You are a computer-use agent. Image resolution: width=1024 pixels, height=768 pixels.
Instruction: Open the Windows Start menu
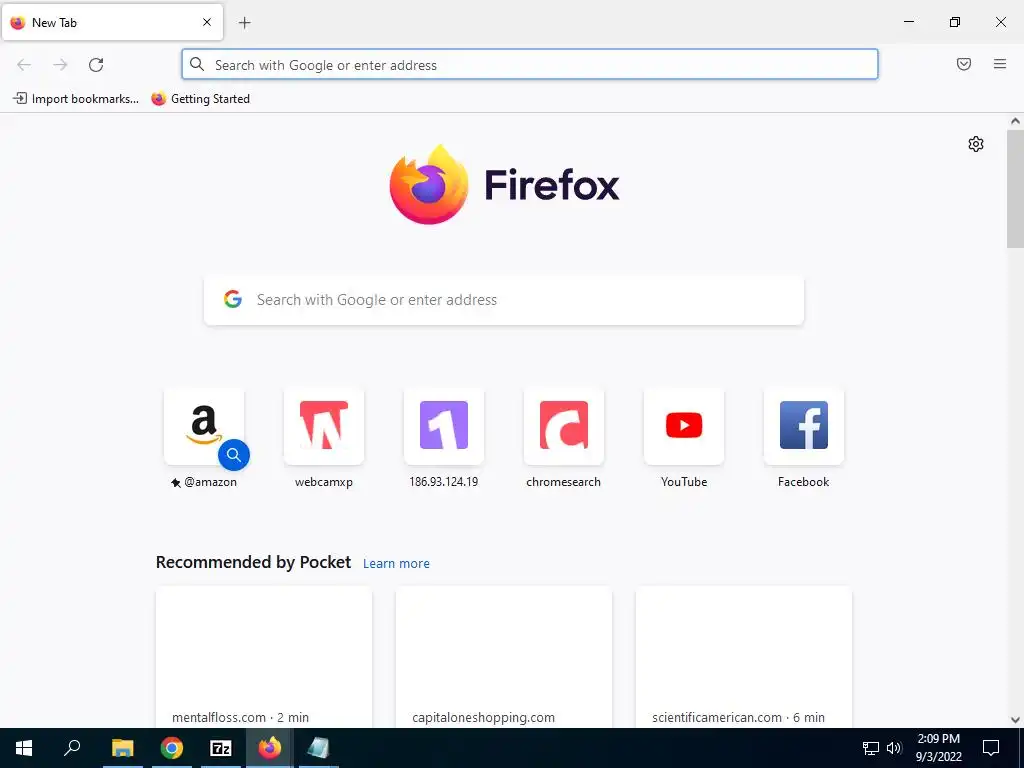(x=24, y=748)
